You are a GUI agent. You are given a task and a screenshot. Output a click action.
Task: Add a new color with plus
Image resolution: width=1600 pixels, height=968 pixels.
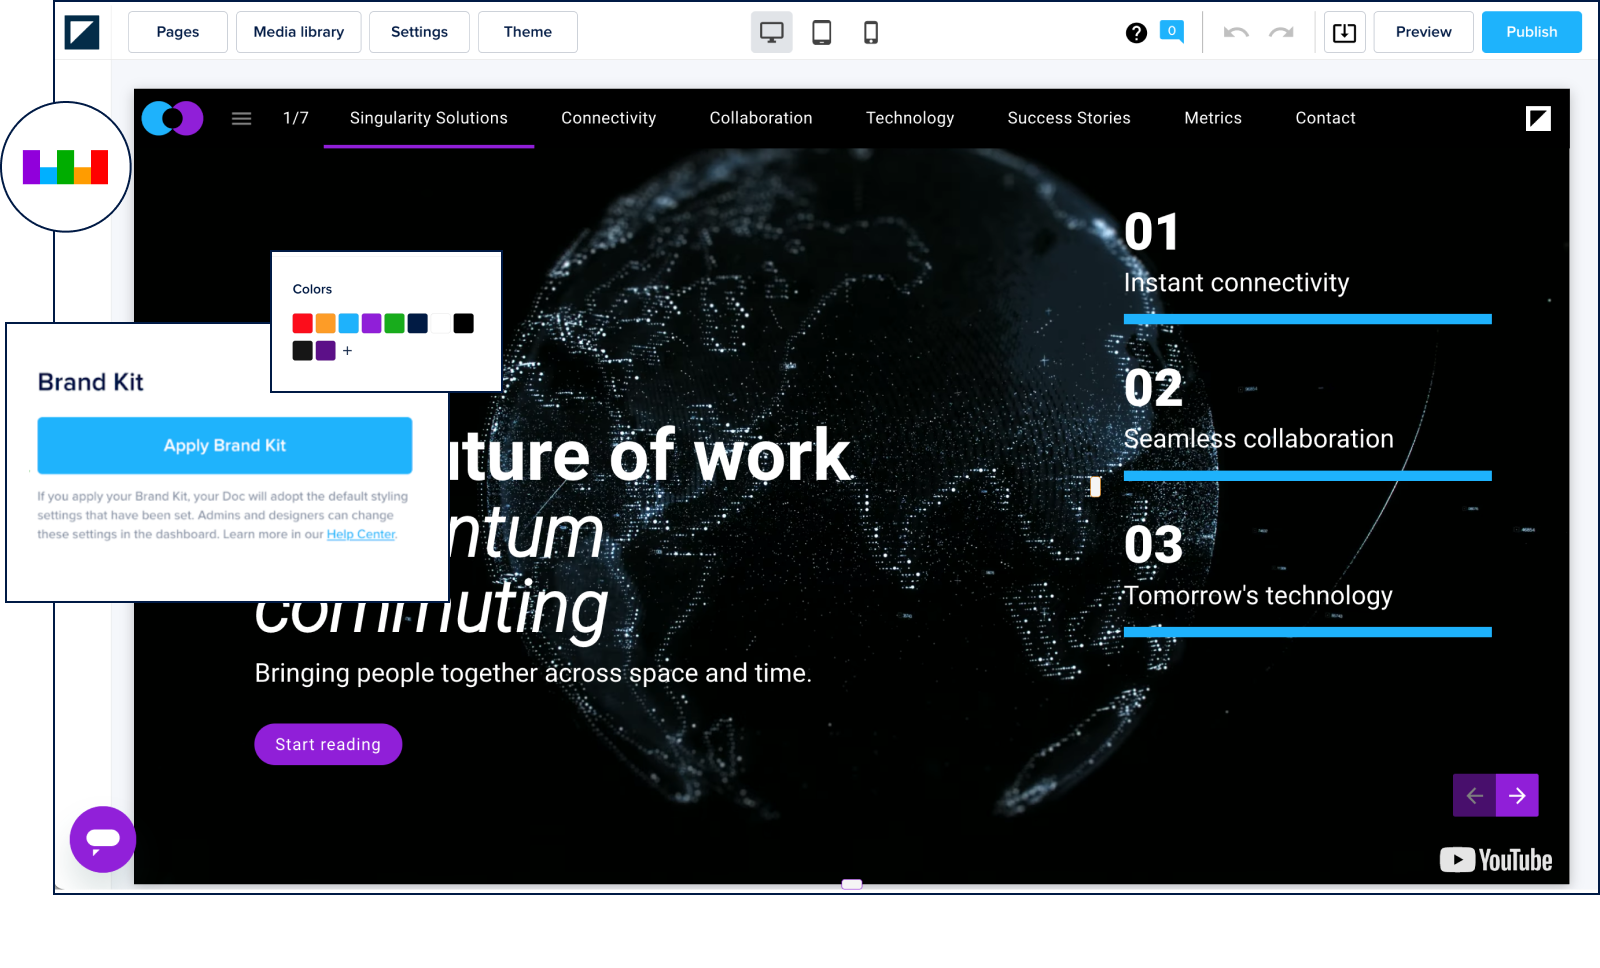tap(347, 351)
